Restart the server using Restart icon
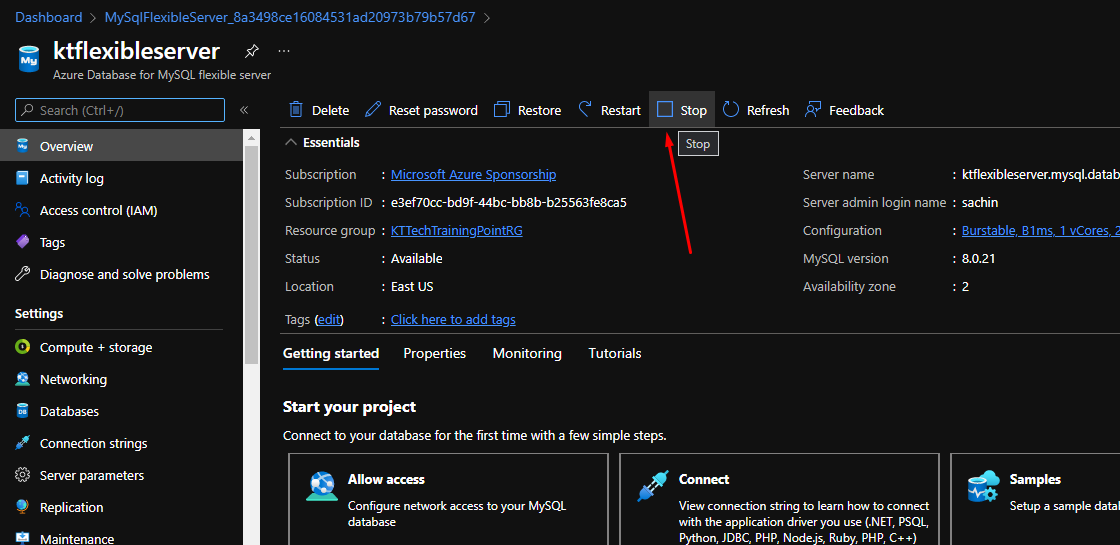 coord(586,110)
